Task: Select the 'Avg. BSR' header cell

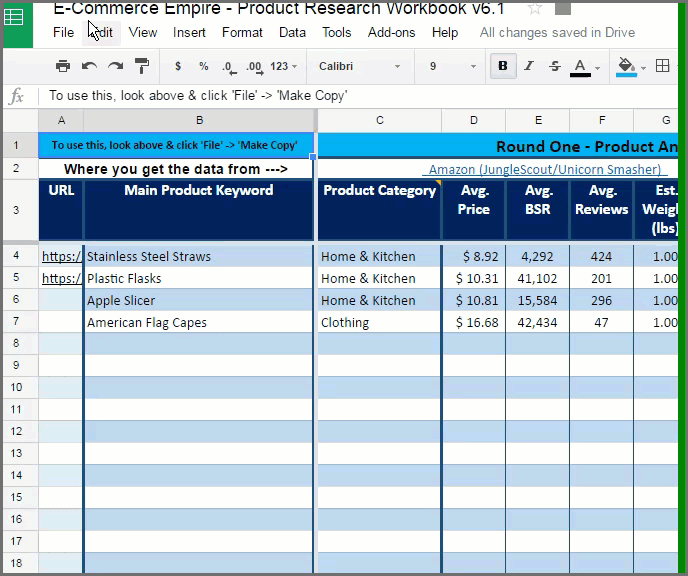Action: coord(538,210)
